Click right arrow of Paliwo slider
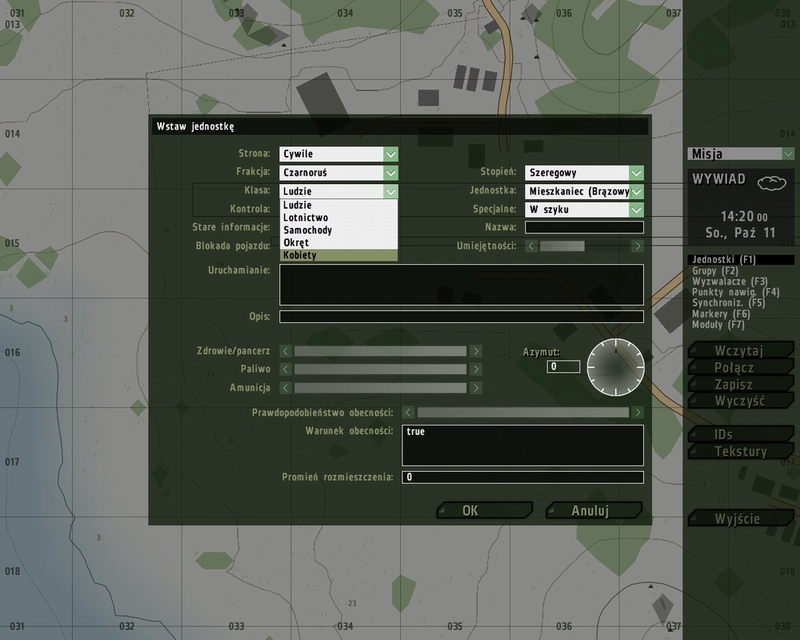 (475, 370)
